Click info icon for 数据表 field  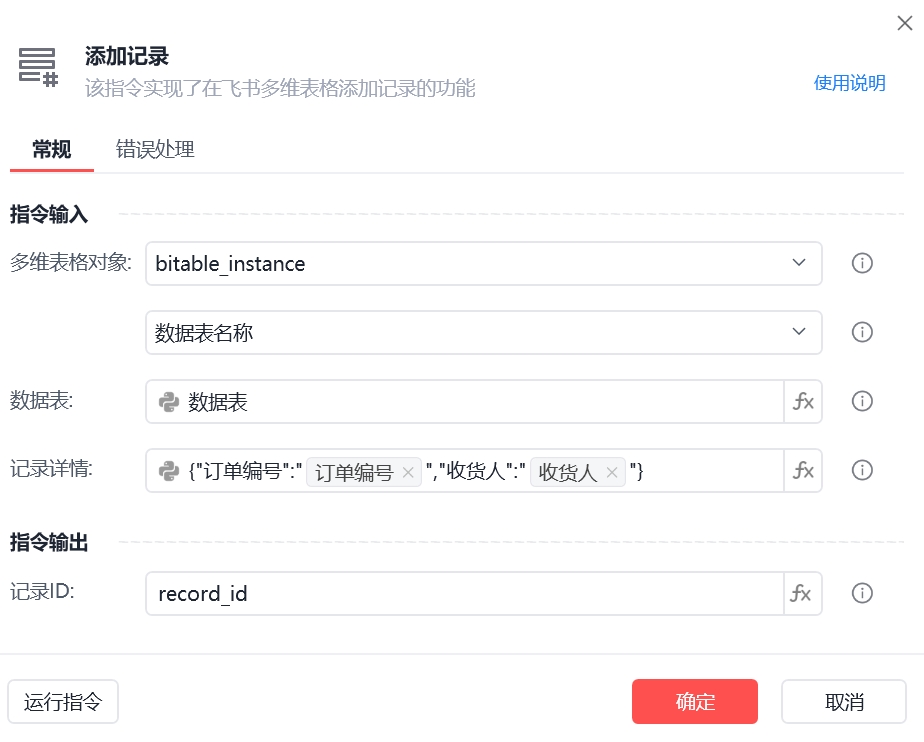[x=861, y=402]
